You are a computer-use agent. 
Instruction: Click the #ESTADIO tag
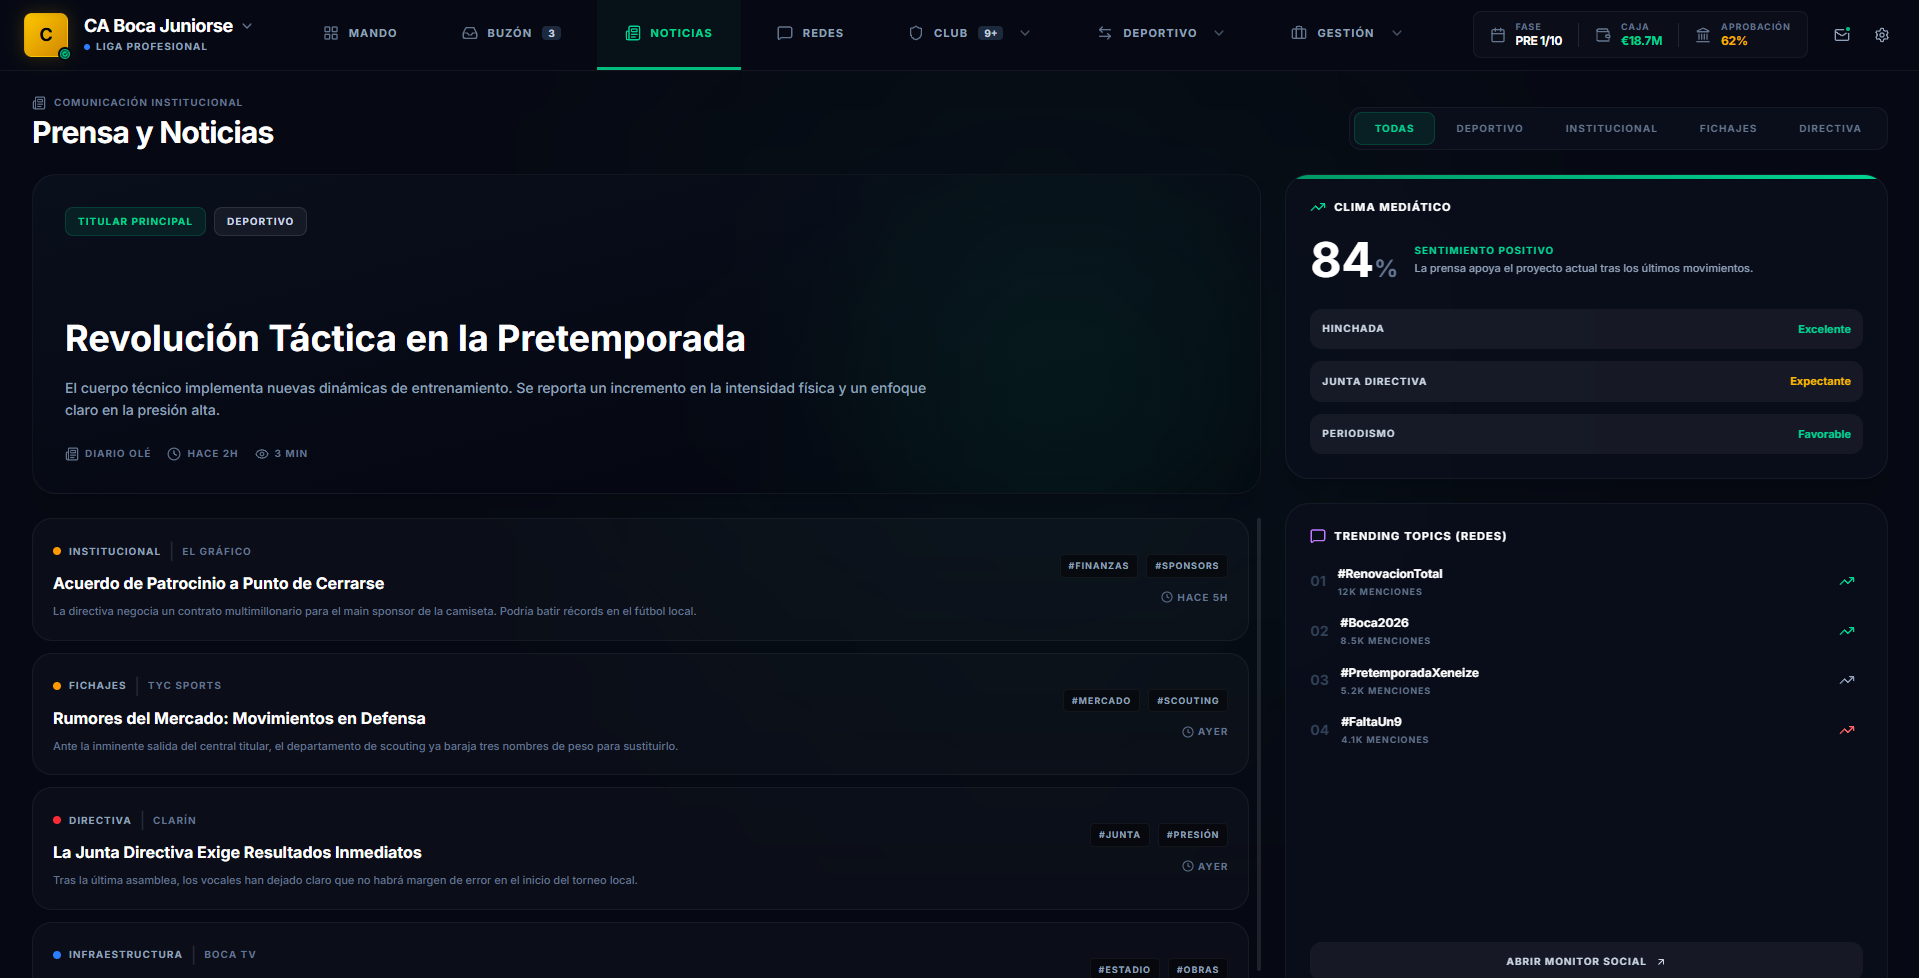point(1124,970)
